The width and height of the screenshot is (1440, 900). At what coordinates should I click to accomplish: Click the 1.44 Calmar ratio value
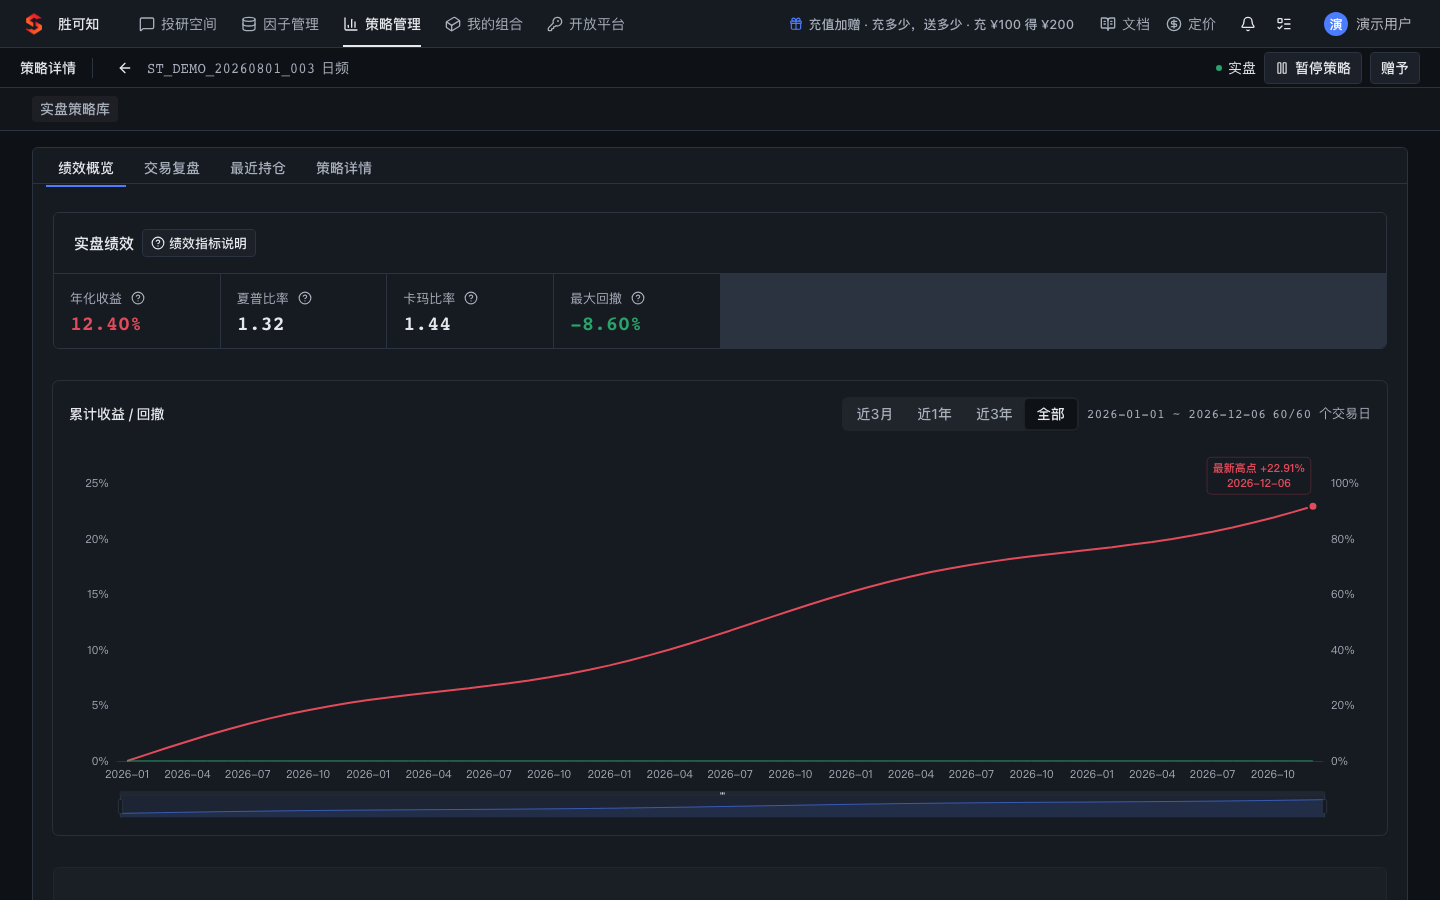[x=427, y=324]
